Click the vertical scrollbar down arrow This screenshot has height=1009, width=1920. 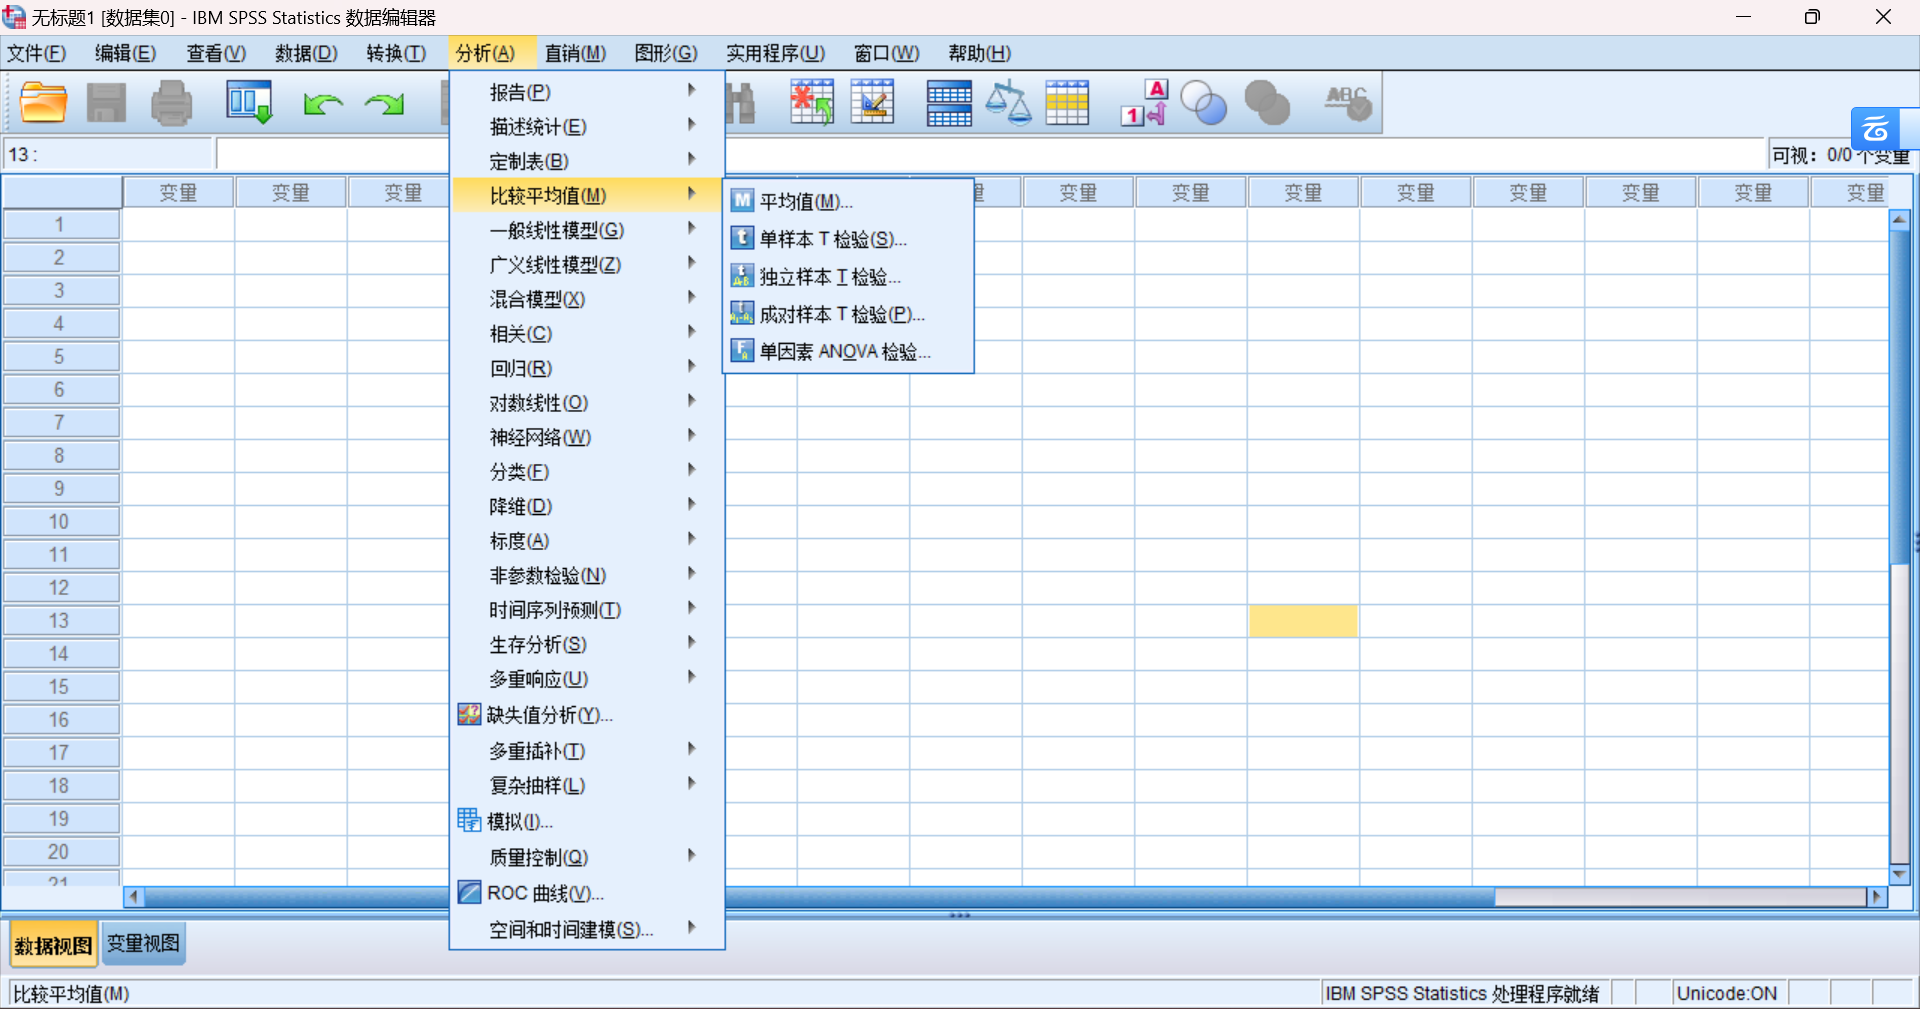tap(1900, 874)
